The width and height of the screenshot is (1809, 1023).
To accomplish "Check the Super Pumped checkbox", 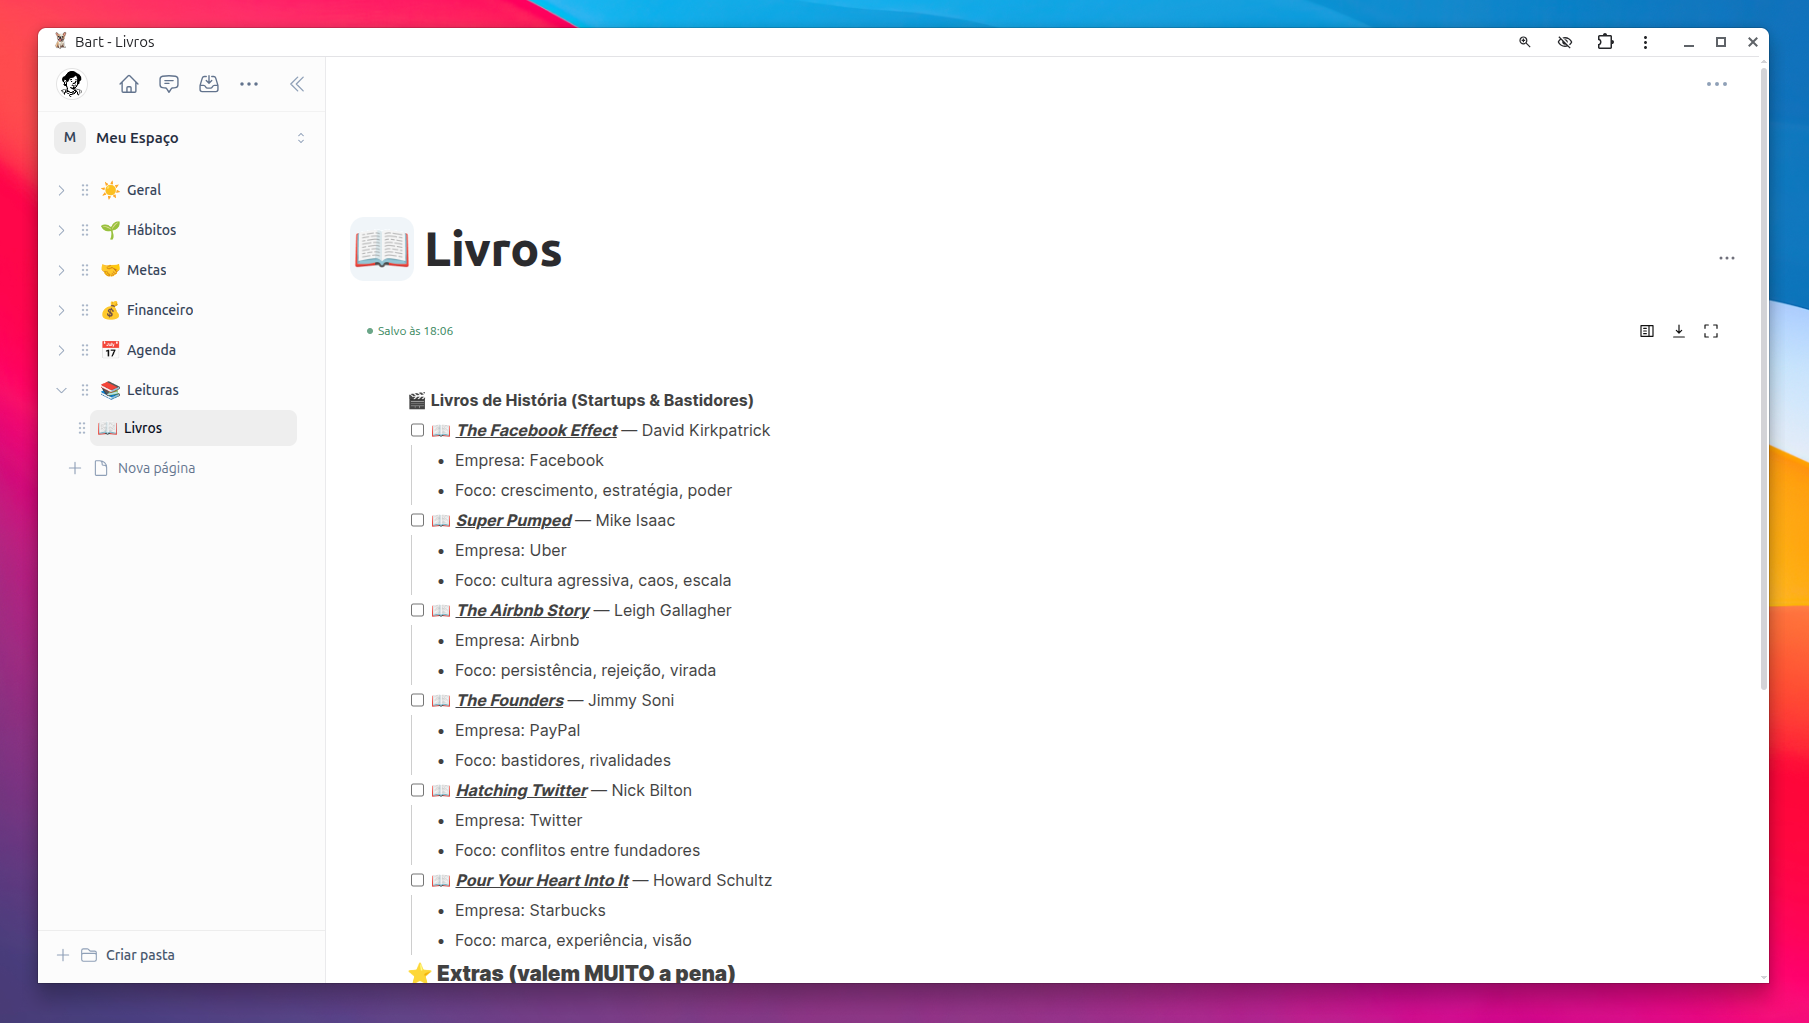I will pyautogui.click(x=417, y=520).
